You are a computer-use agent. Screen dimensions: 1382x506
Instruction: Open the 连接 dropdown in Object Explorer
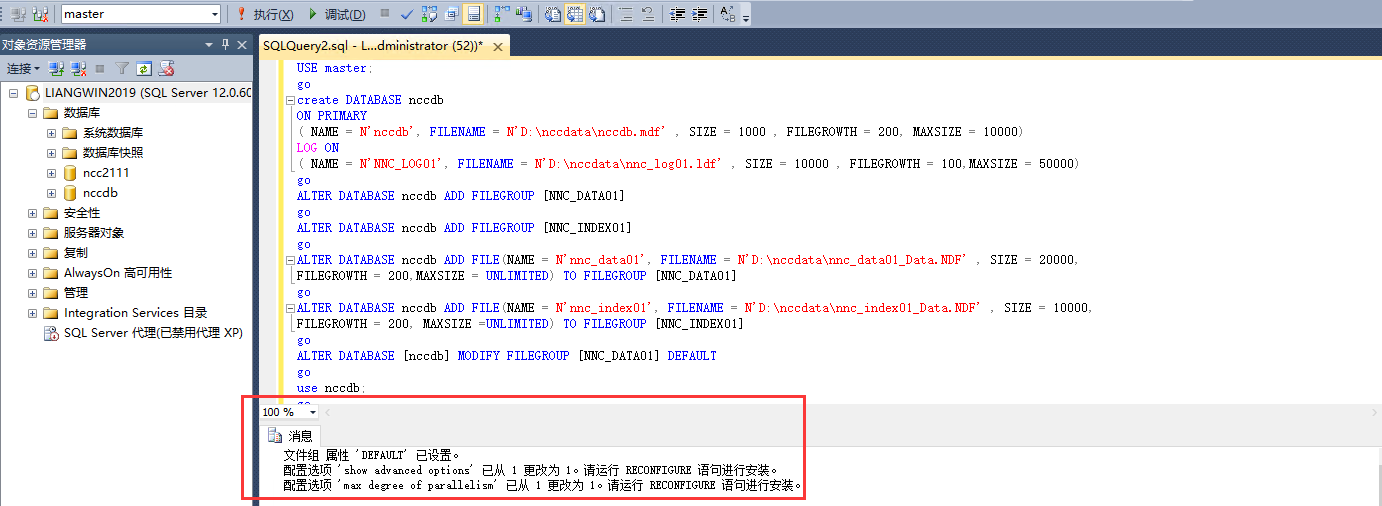click(x=23, y=69)
